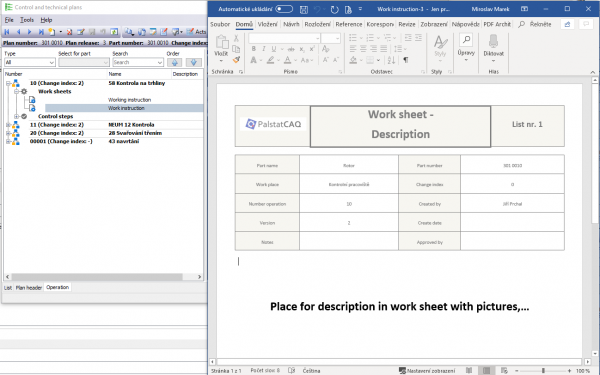Image resolution: width=600 pixels, height=375 pixels.
Task: Switch to Vložení ribbon tab
Action: coord(267,24)
